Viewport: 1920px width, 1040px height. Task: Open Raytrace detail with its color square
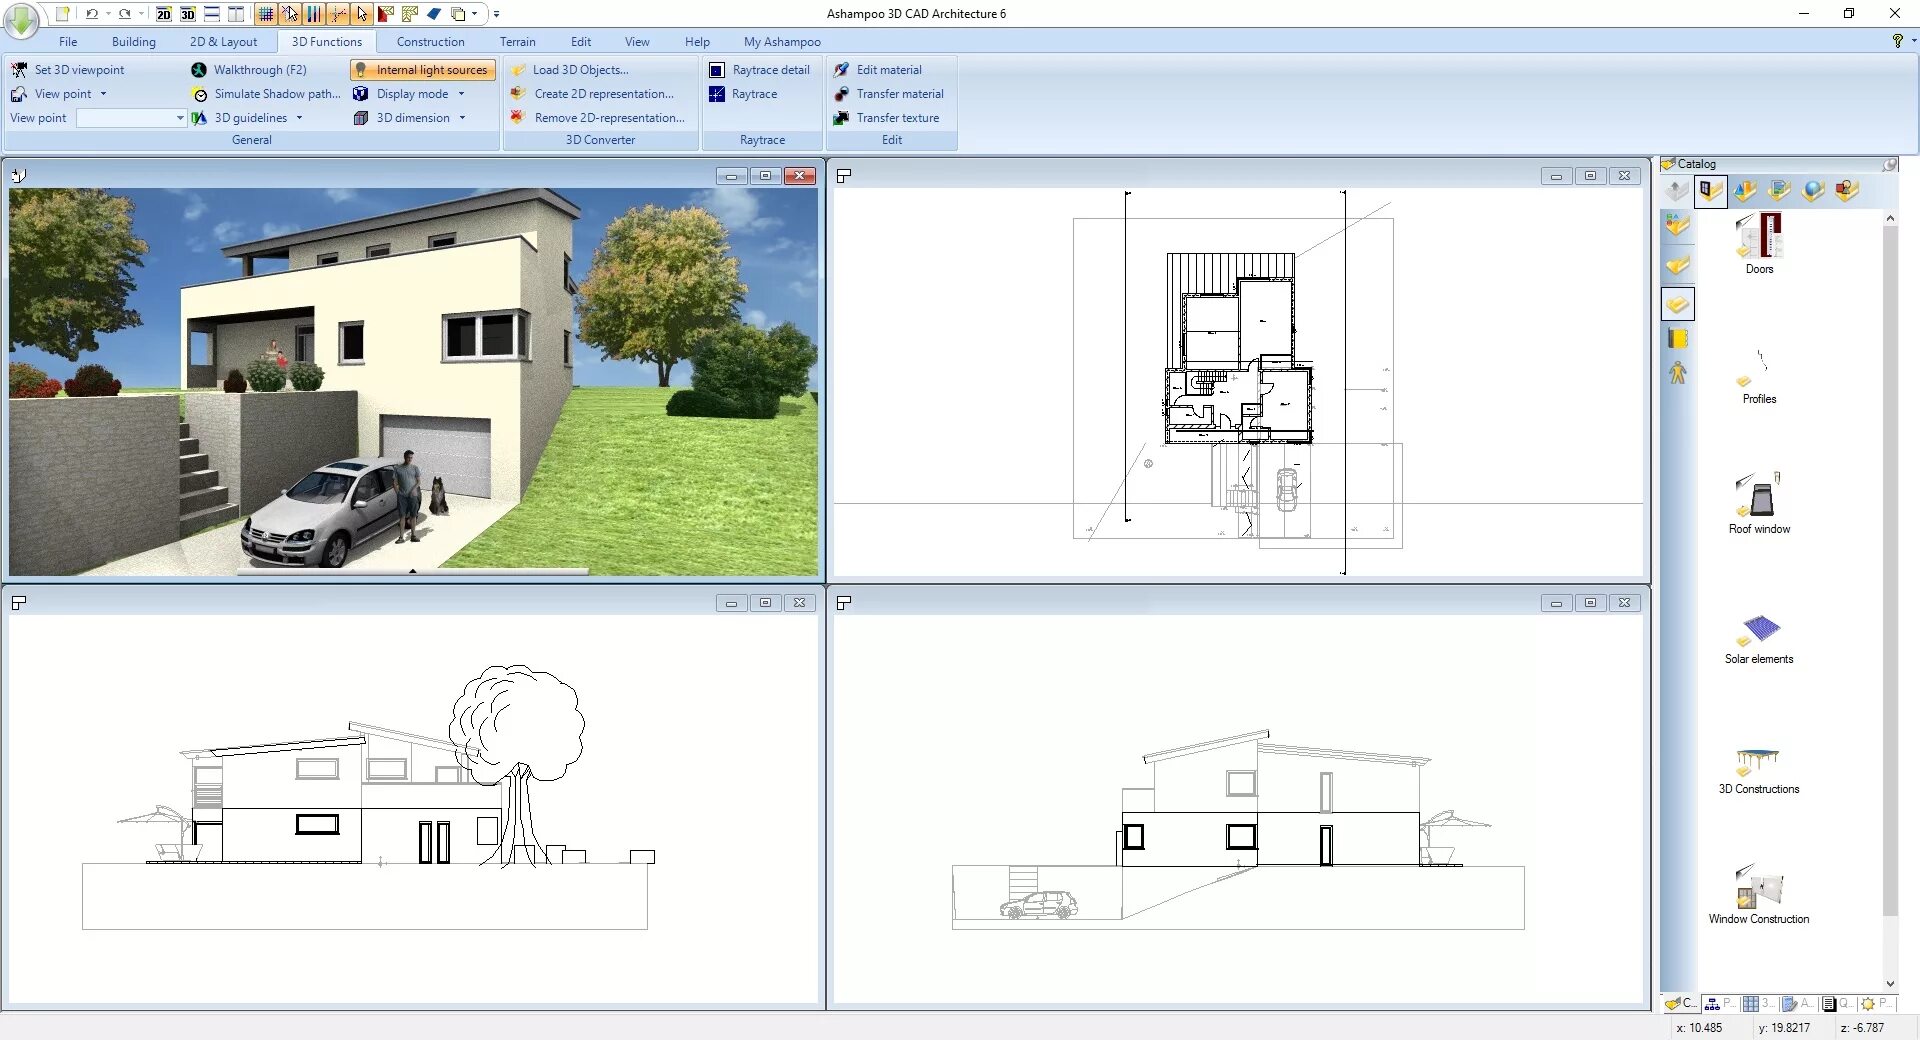(760, 69)
